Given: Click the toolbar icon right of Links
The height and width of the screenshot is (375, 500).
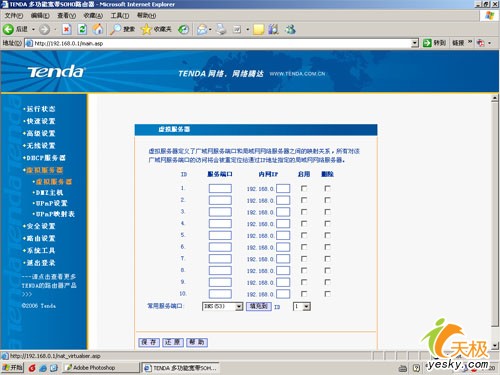Looking at the screenshot, I should click(480, 43).
